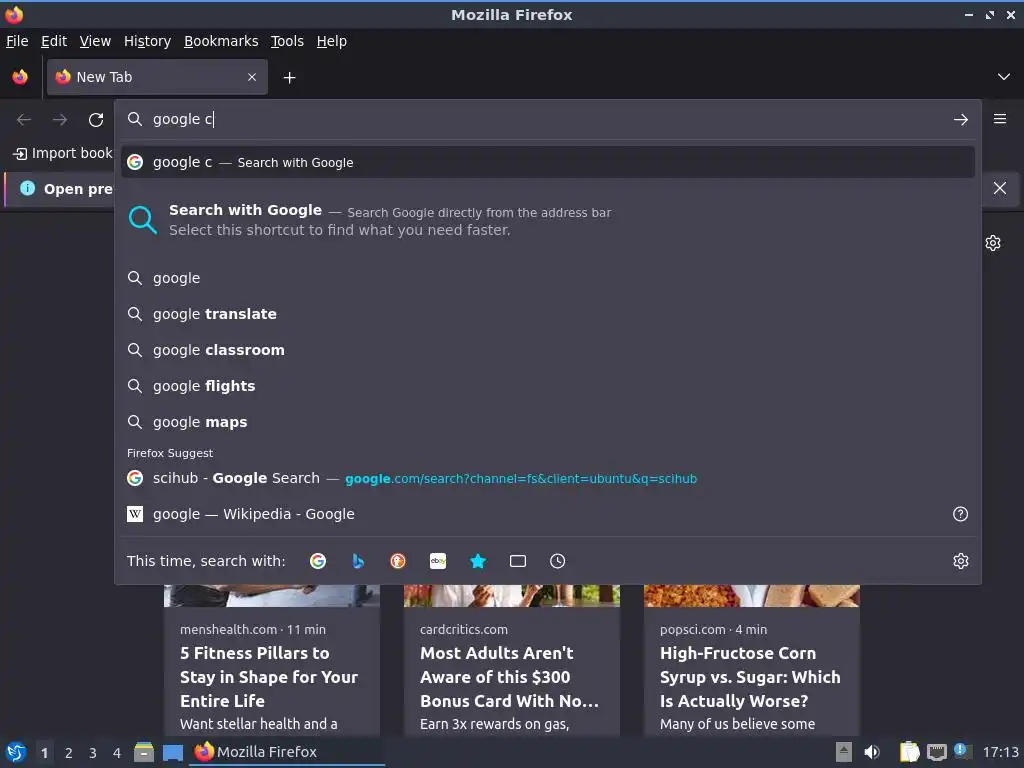Switch to workspace 4 in taskbar
This screenshot has height=768, width=1024.
(117, 753)
